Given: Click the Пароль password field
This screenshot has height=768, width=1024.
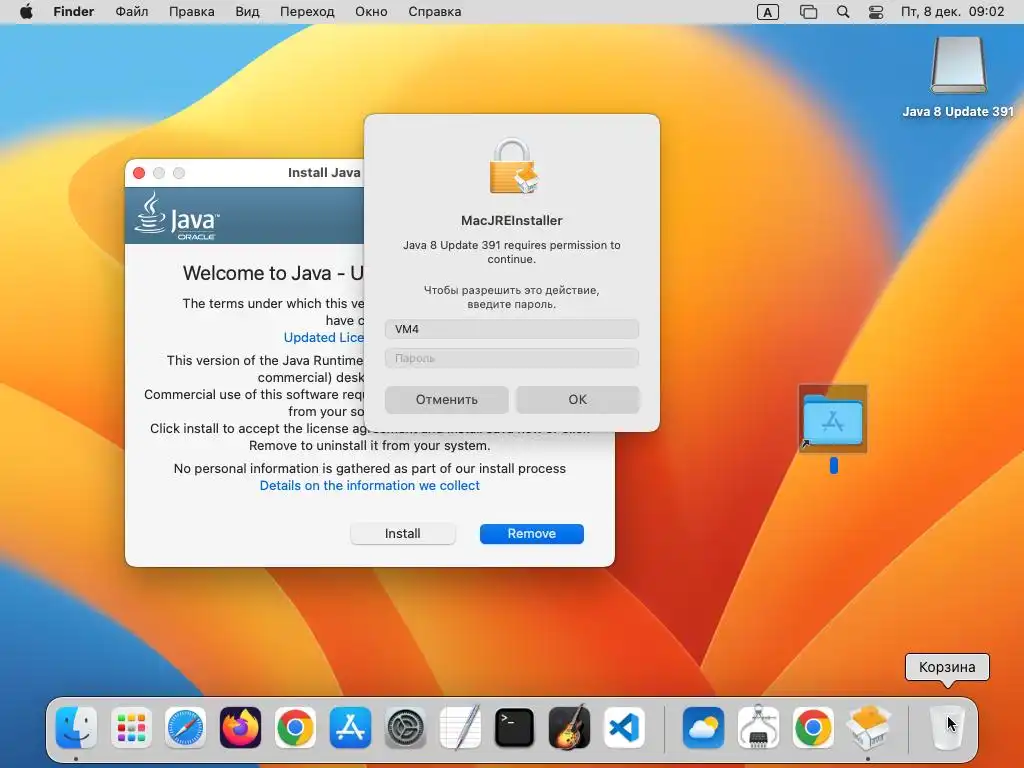Looking at the screenshot, I should [512, 358].
